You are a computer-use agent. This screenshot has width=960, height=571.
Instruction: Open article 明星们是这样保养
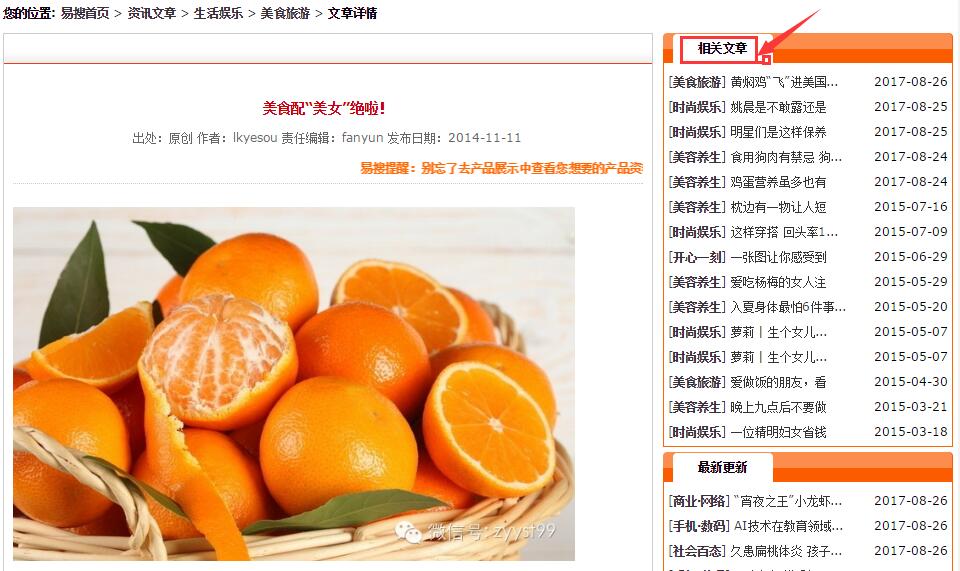pos(778,132)
